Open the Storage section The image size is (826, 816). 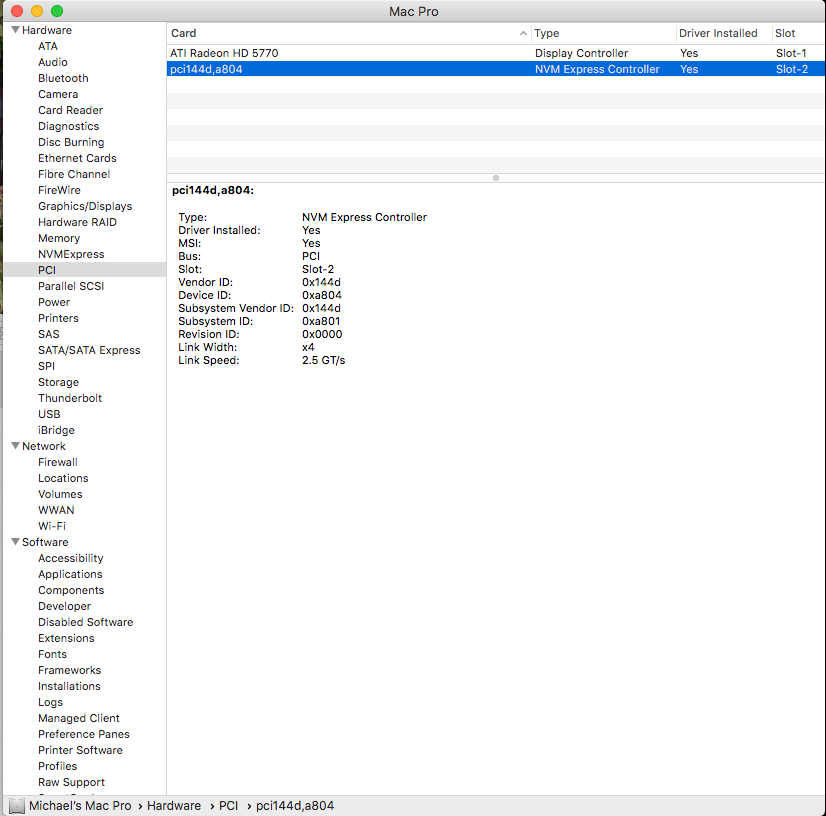click(58, 382)
